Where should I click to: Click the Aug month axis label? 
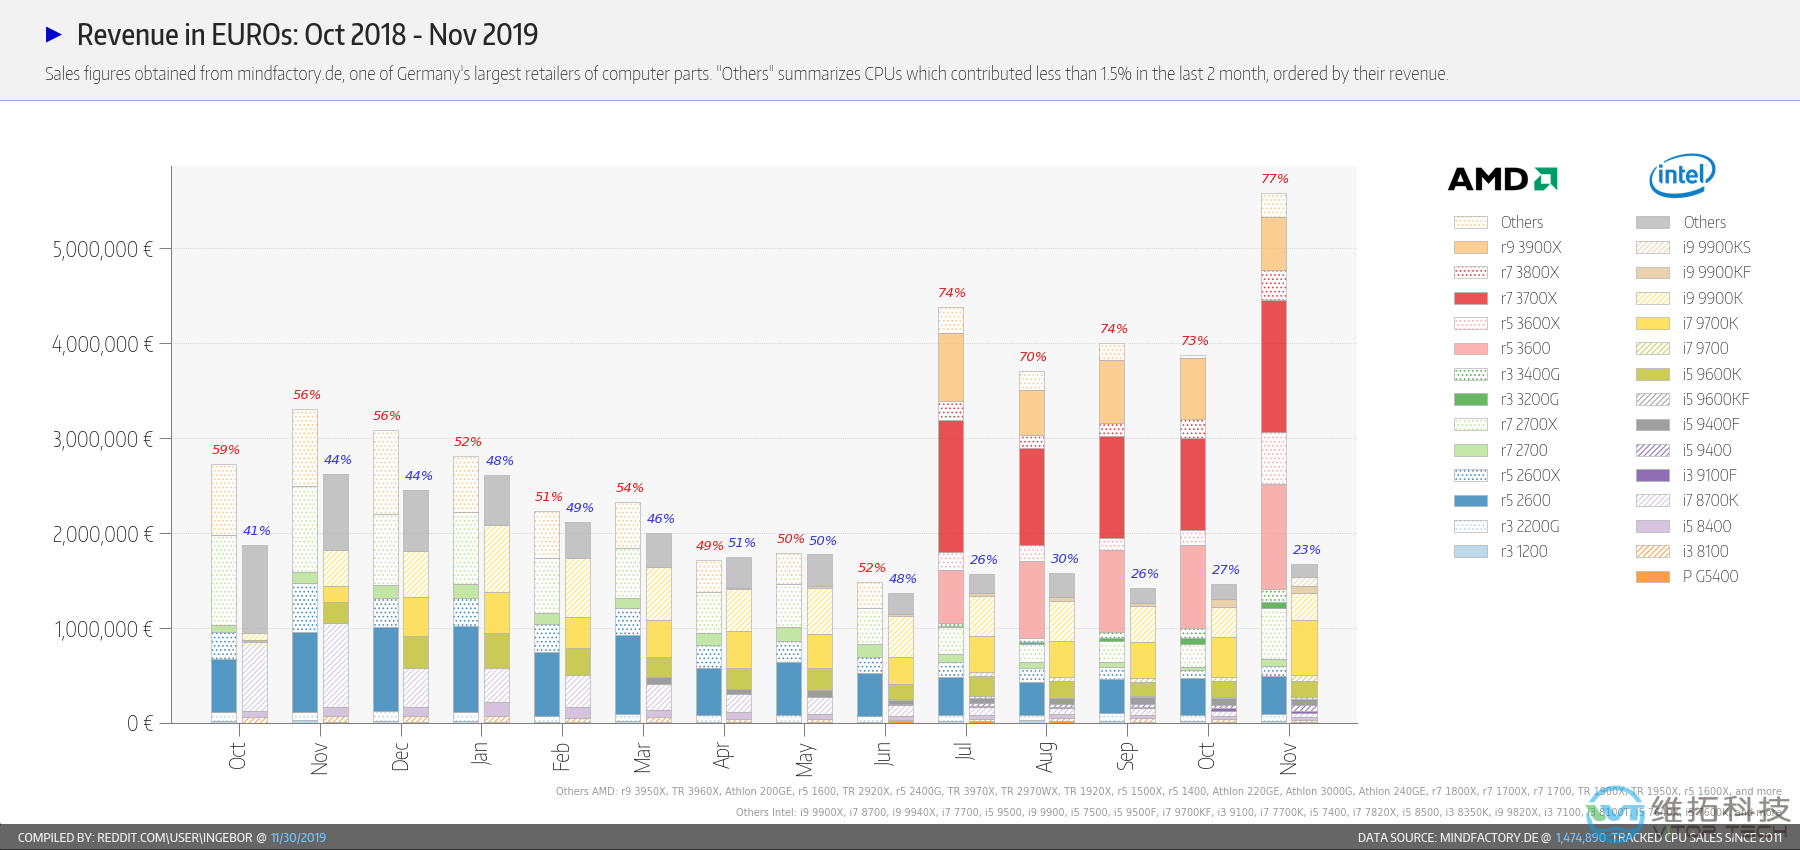click(x=1046, y=756)
